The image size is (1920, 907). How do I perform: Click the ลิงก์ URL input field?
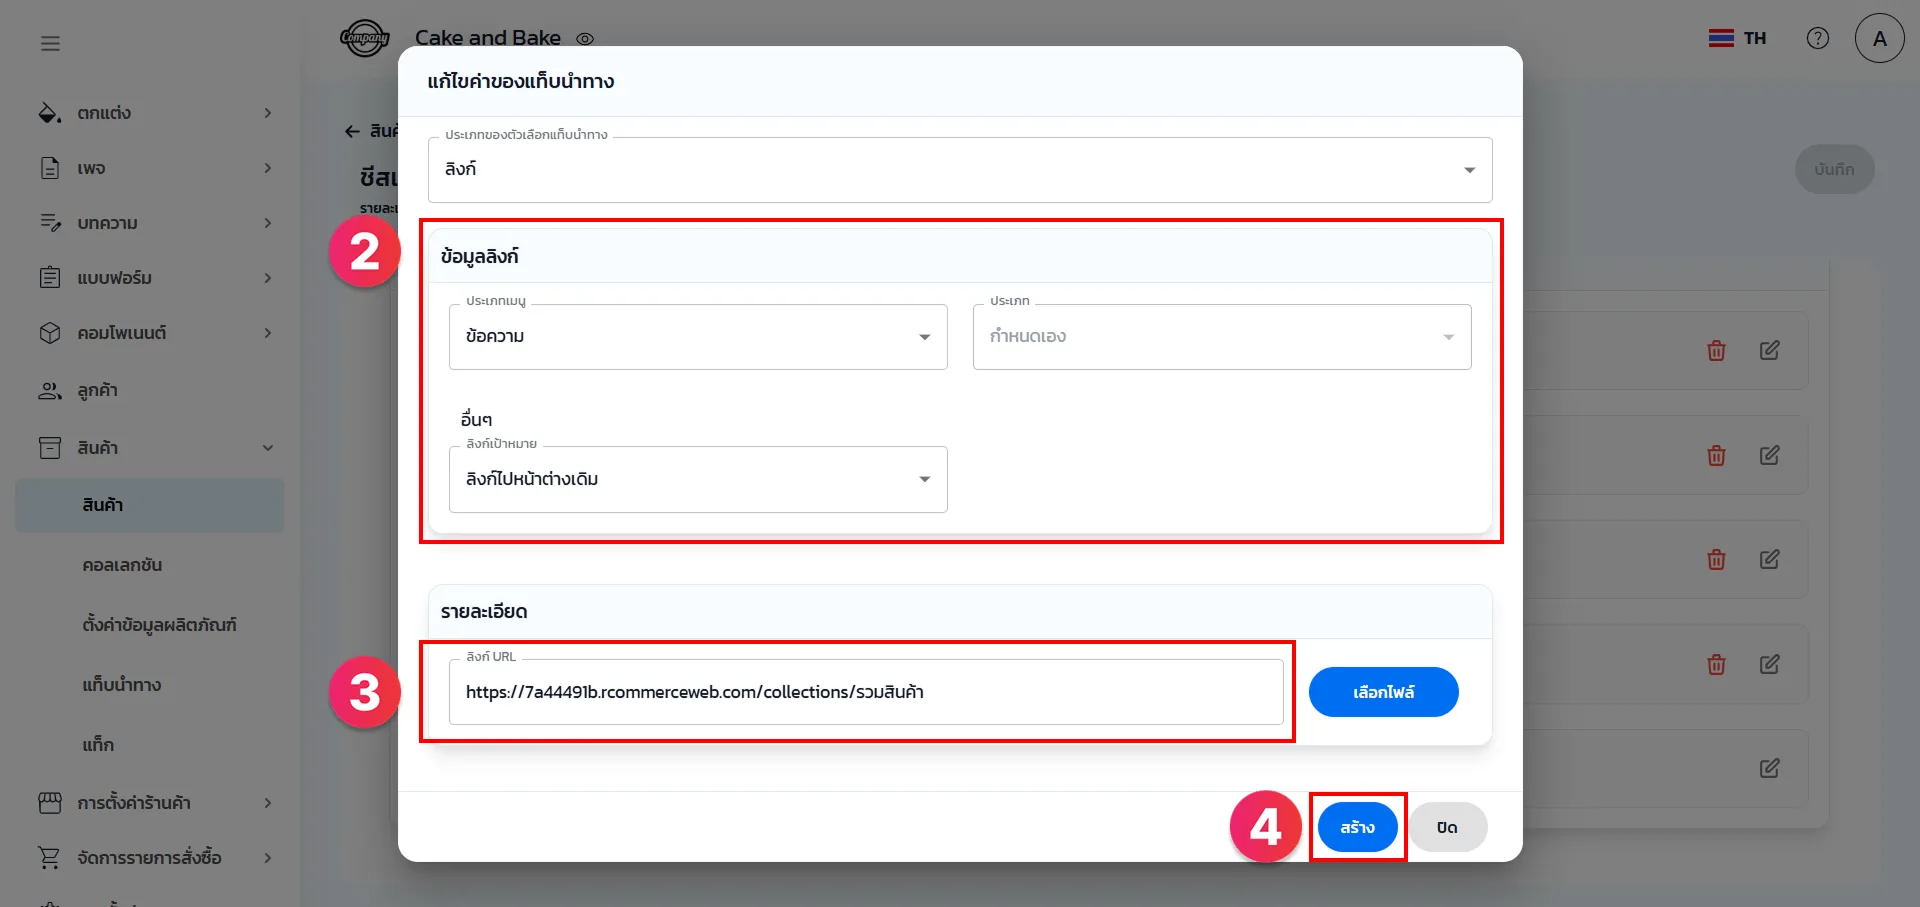coord(865,692)
